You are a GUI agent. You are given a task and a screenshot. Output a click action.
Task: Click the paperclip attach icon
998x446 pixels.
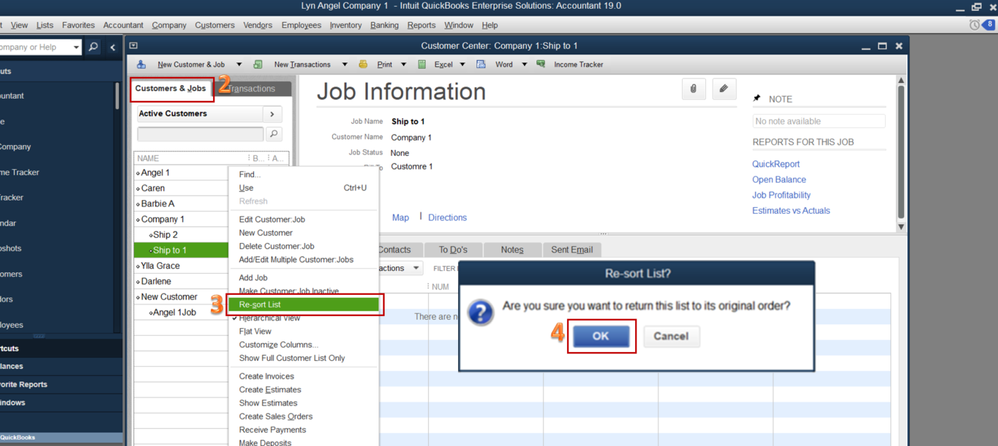(x=693, y=90)
